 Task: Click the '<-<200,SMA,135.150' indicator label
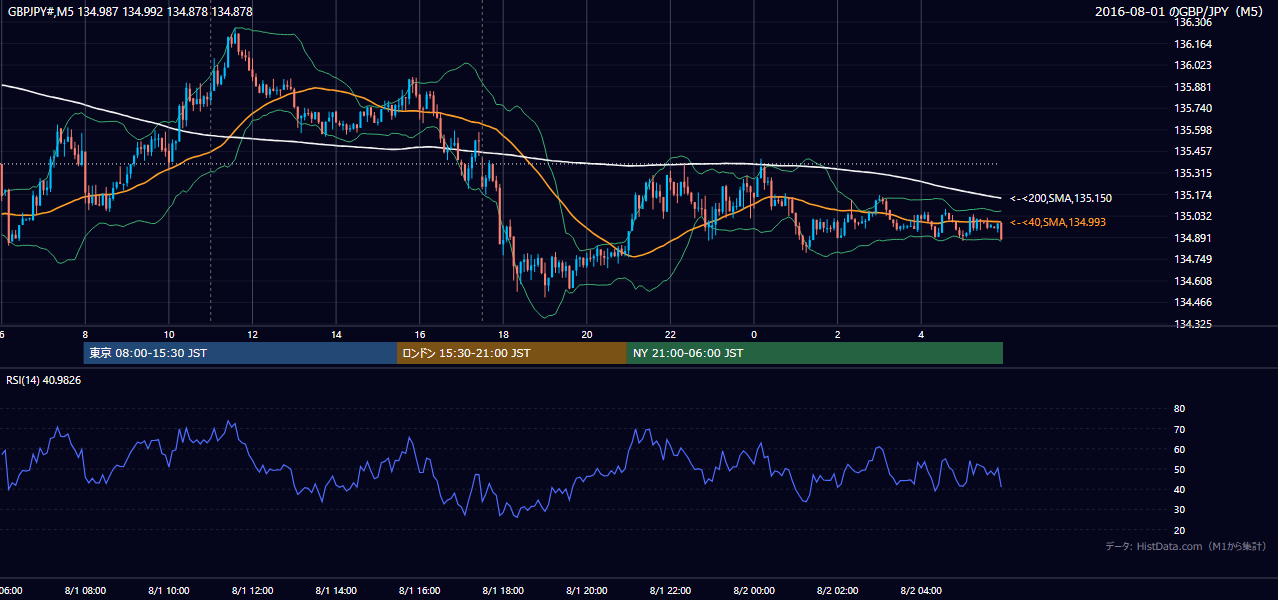tap(1061, 199)
